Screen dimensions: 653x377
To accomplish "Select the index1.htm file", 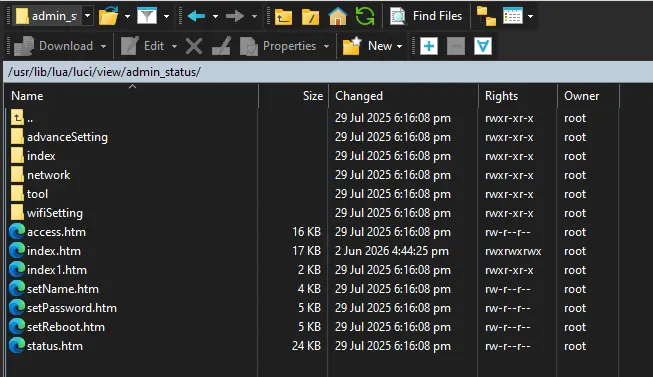I will 57,270.
